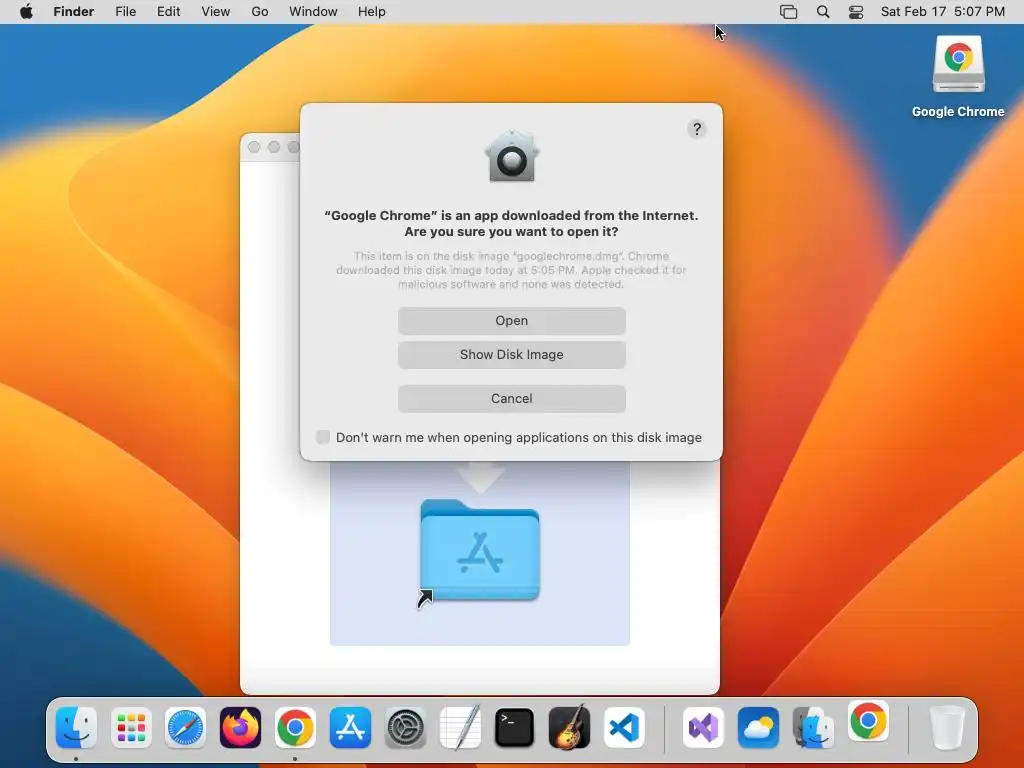Cancel the open confirmation dialog
1024x768 pixels.
pos(511,398)
